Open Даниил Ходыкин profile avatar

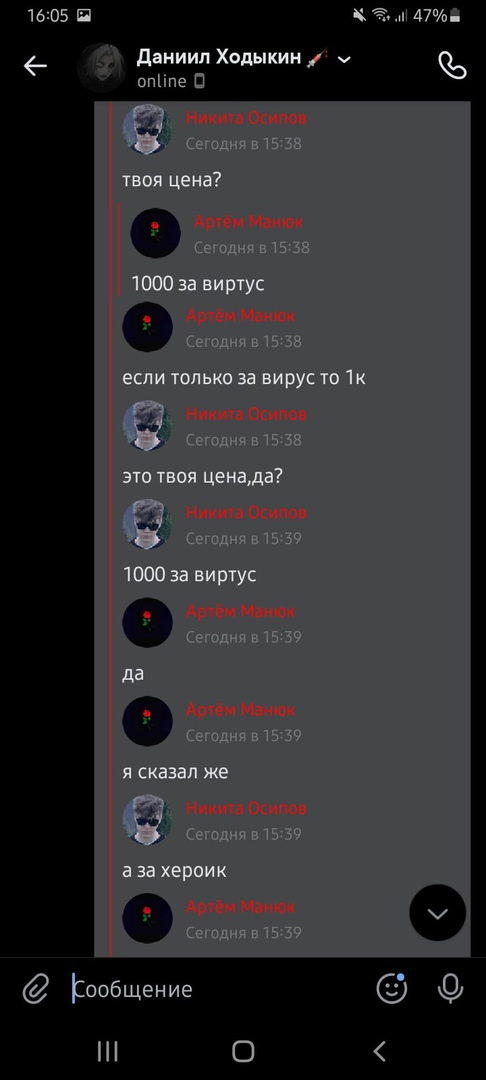pos(101,68)
